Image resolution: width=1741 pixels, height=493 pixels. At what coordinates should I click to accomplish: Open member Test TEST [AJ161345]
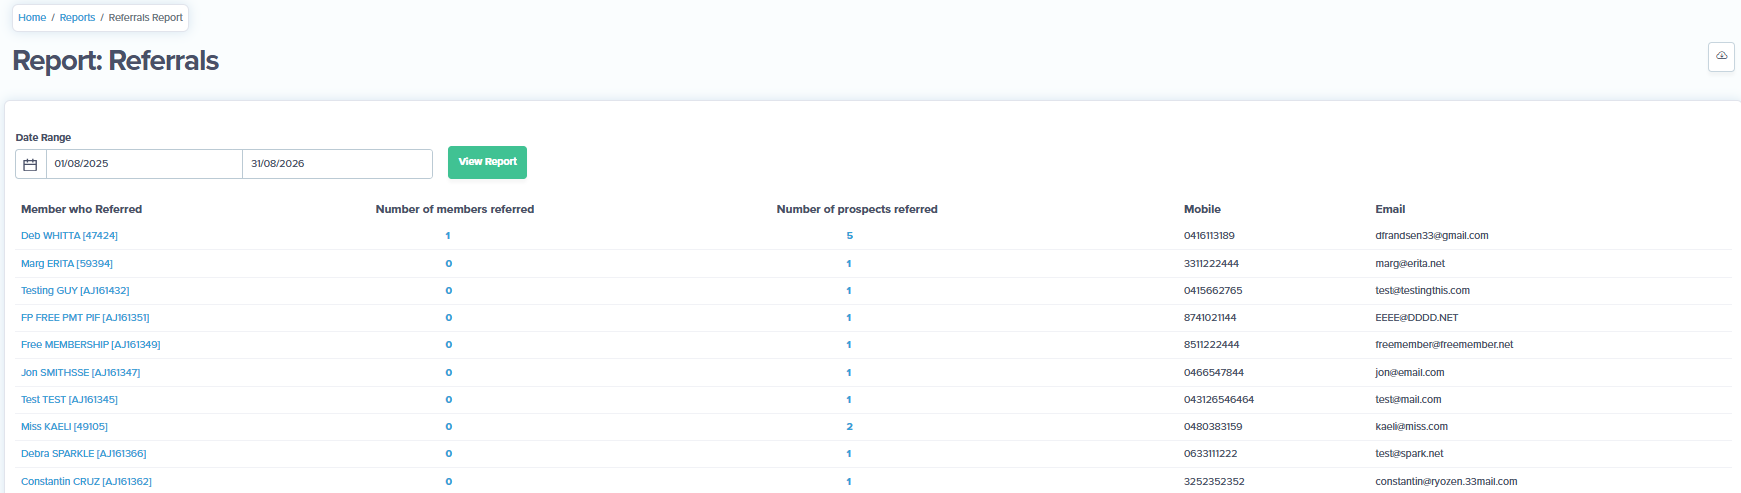69,400
